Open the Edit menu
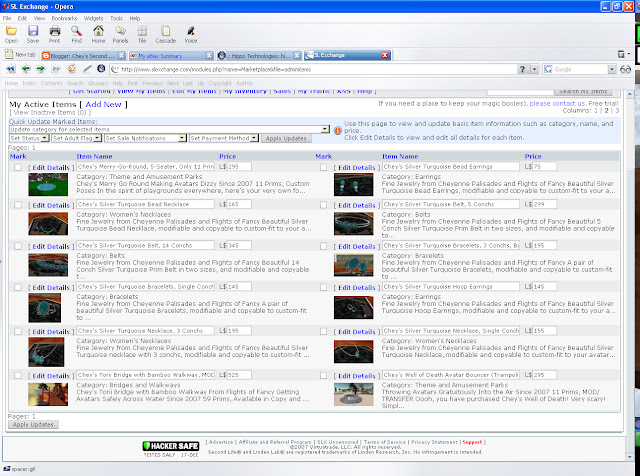 (x=22, y=18)
